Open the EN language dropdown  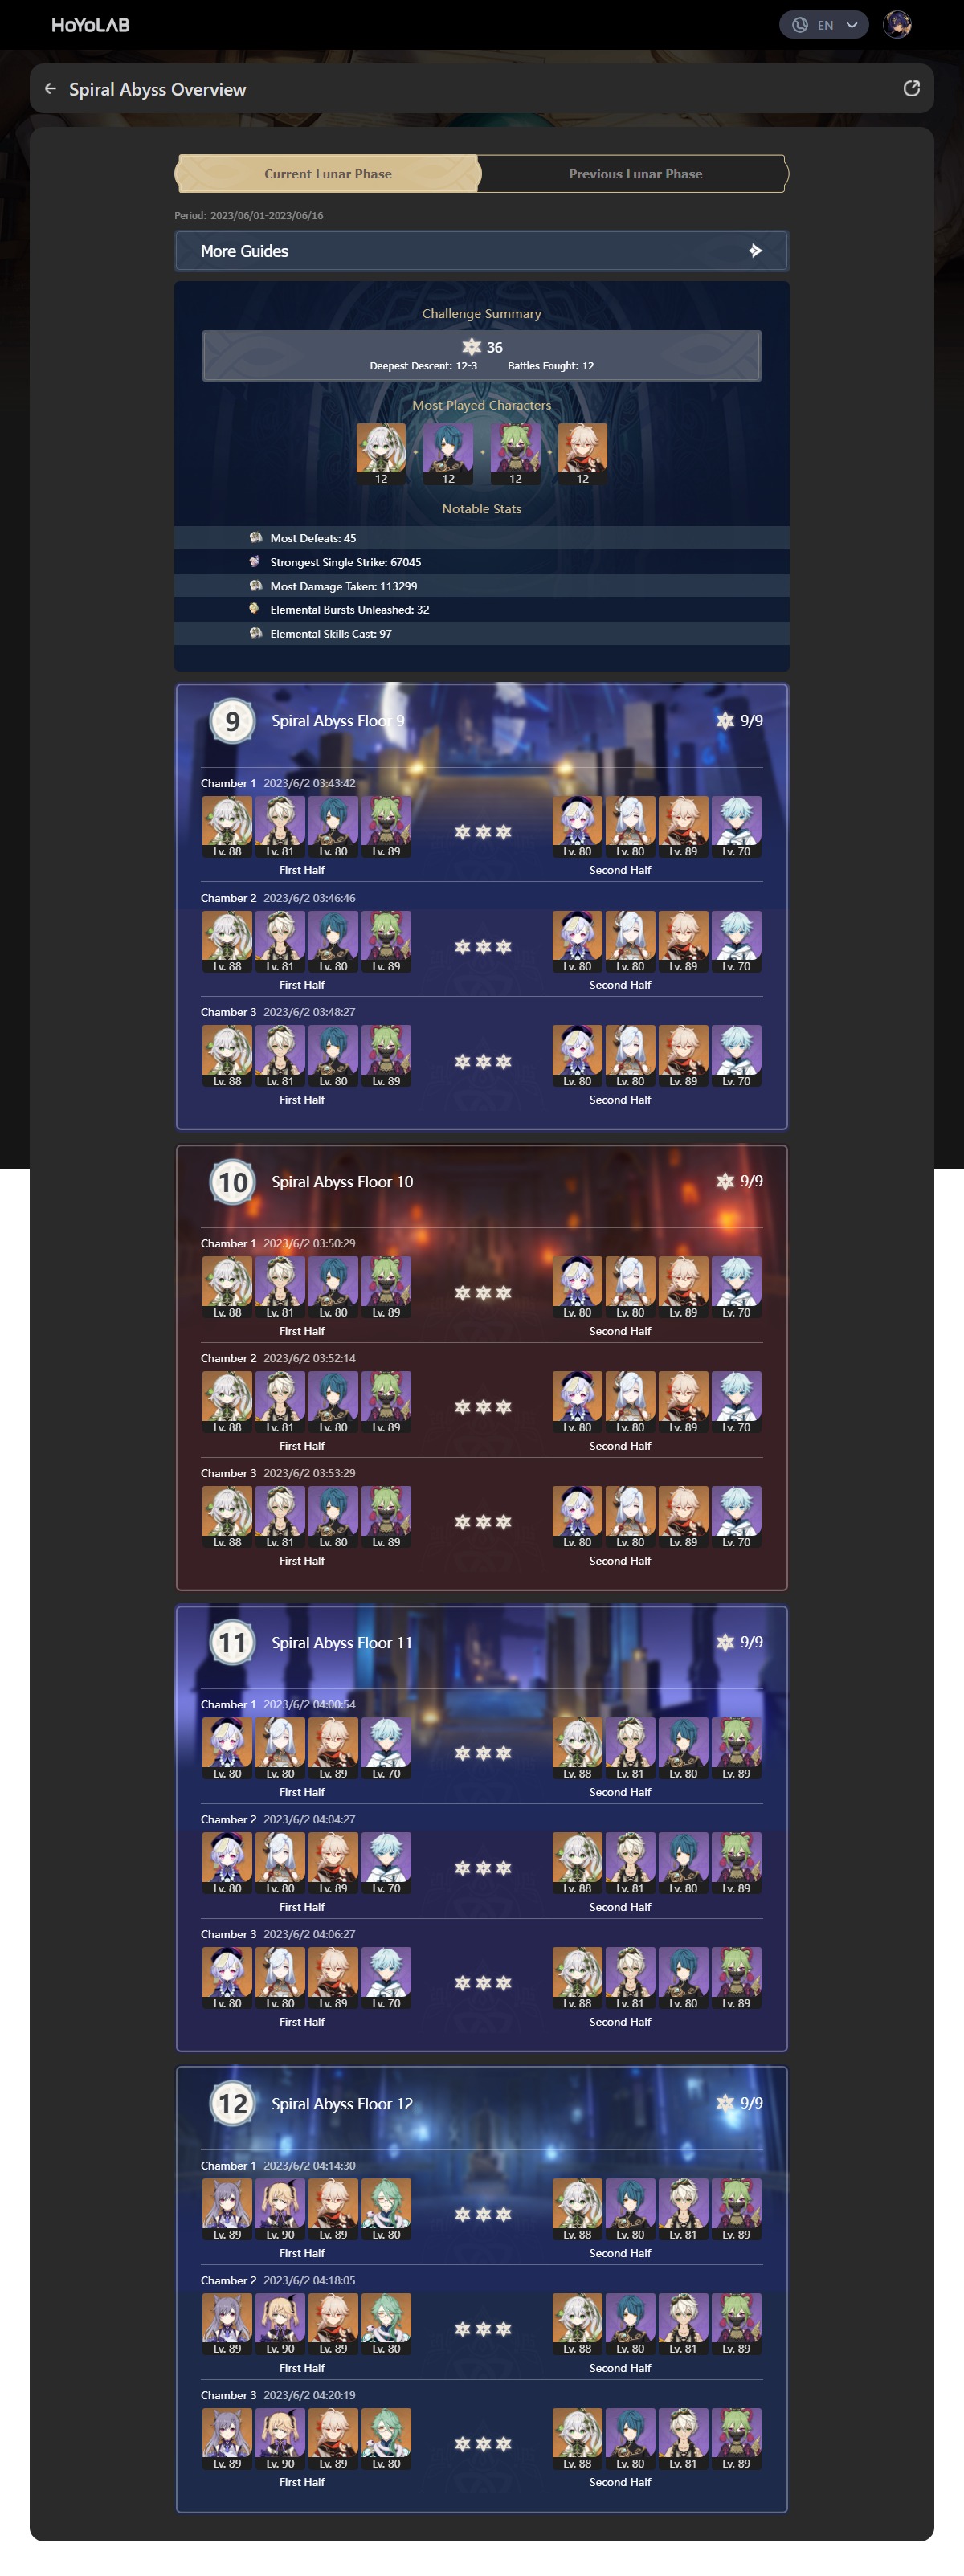824,25
